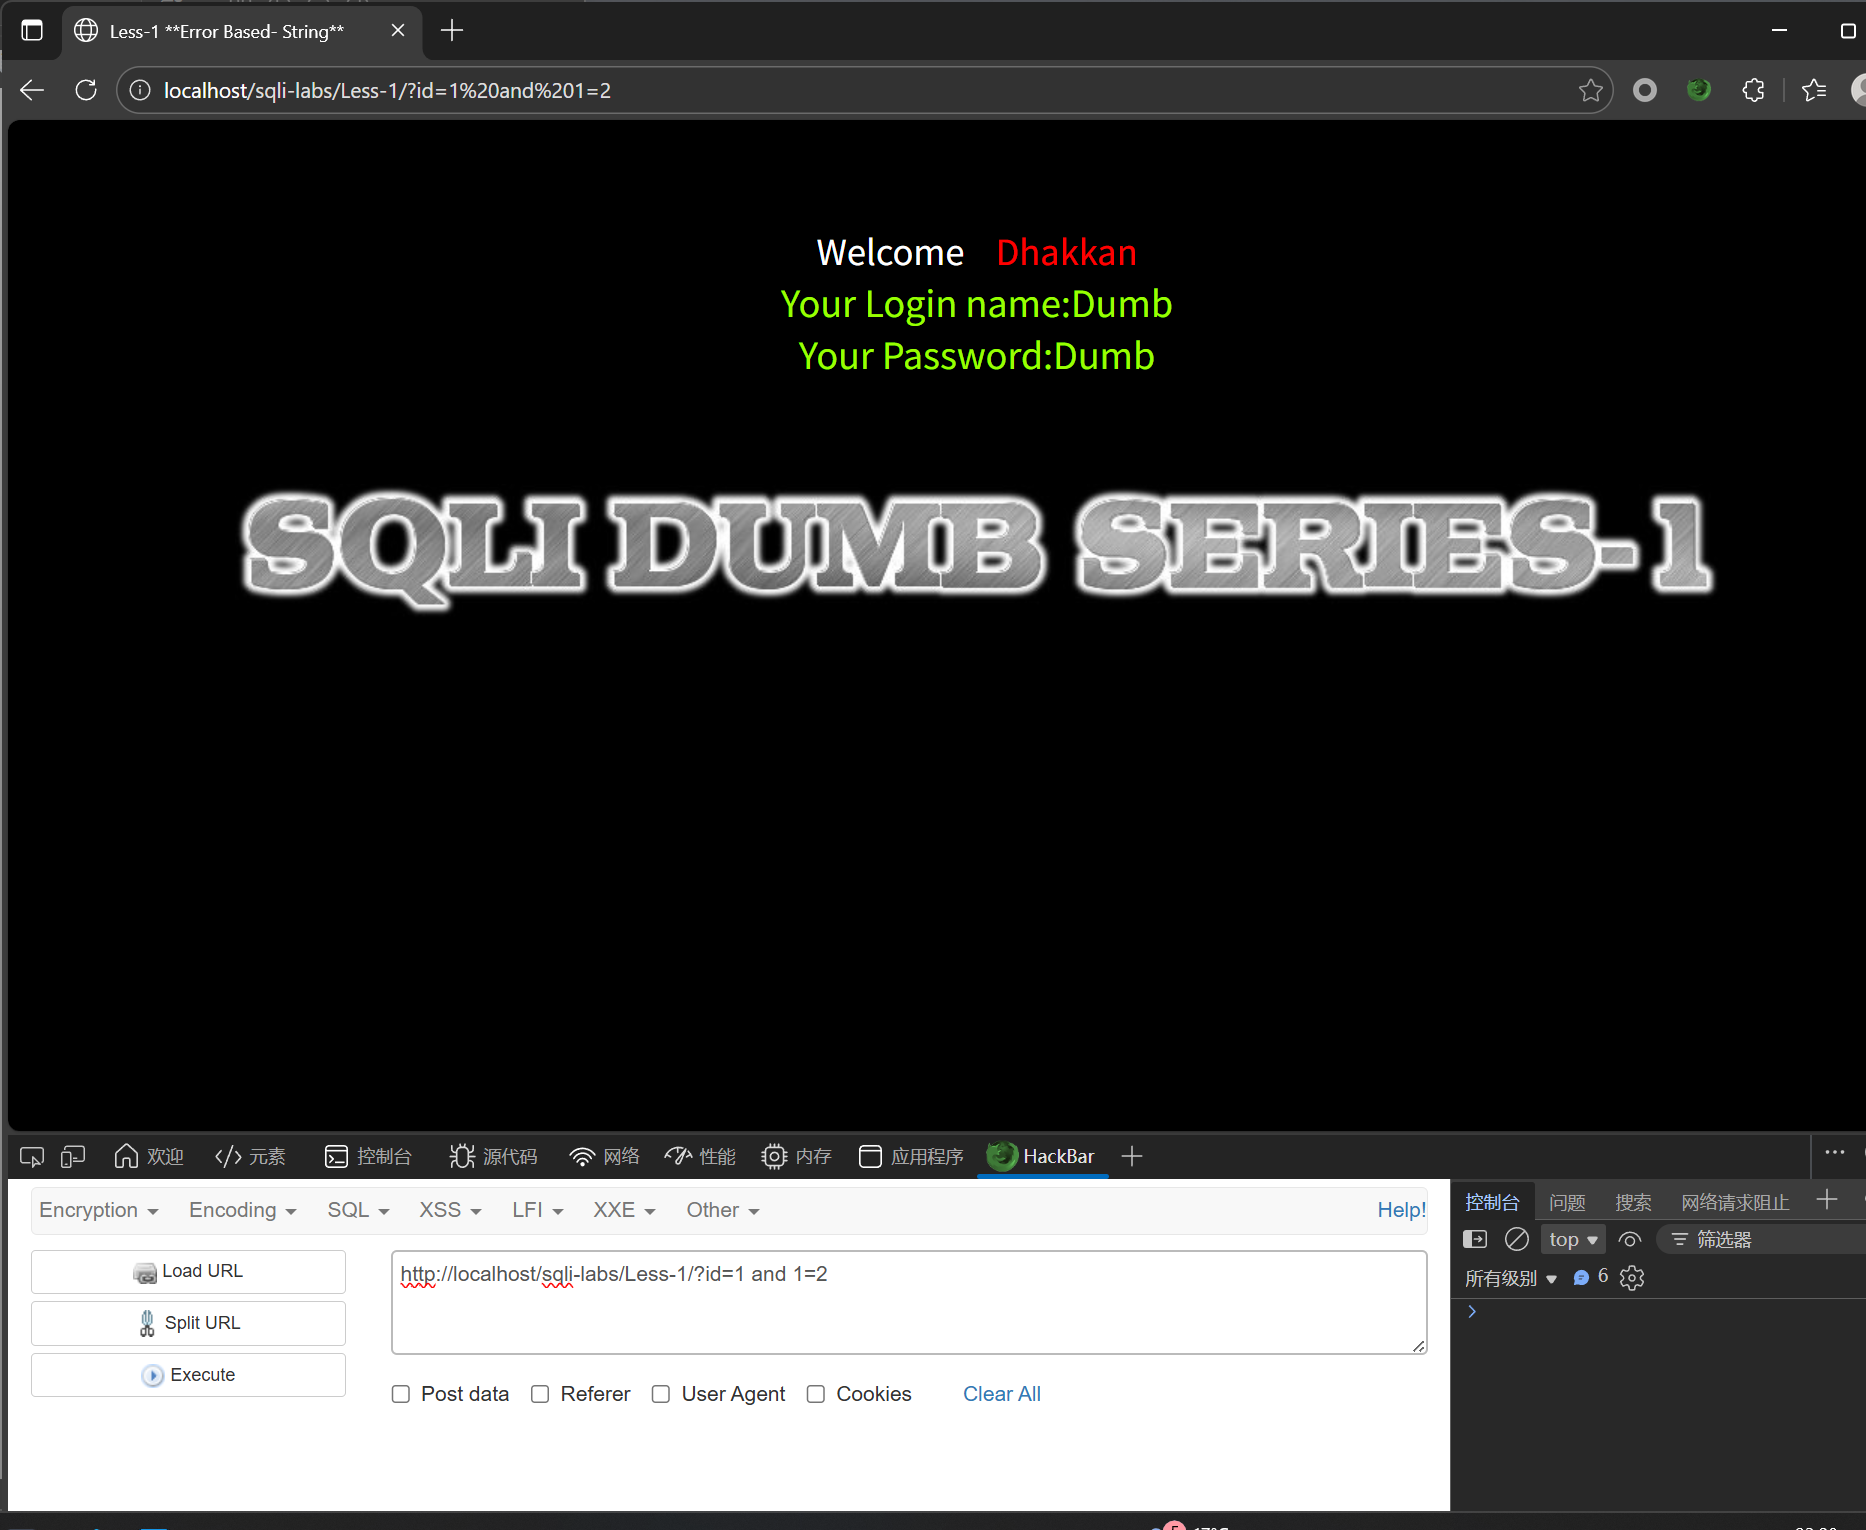Add more tools to DevTools tab bar
The height and width of the screenshot is (1530, 1866).
tap(1132, 1157)
